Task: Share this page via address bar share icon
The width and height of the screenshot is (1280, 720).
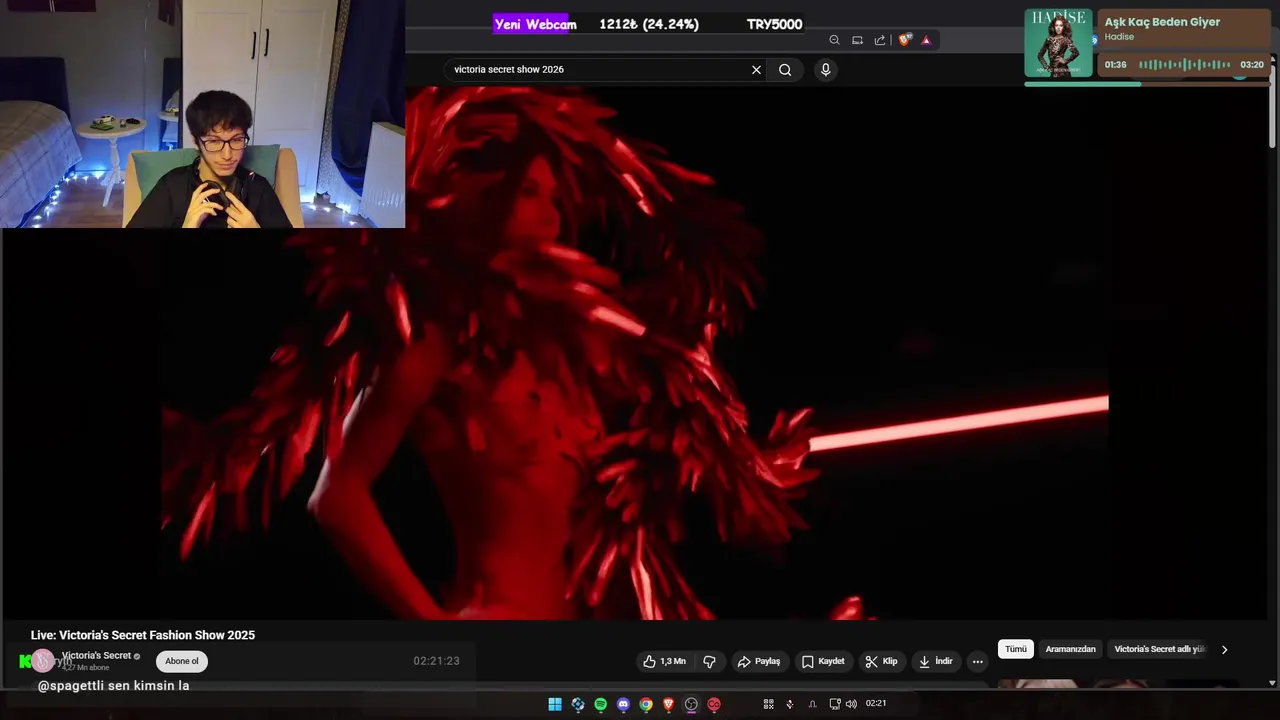Action: coord(880,40)
